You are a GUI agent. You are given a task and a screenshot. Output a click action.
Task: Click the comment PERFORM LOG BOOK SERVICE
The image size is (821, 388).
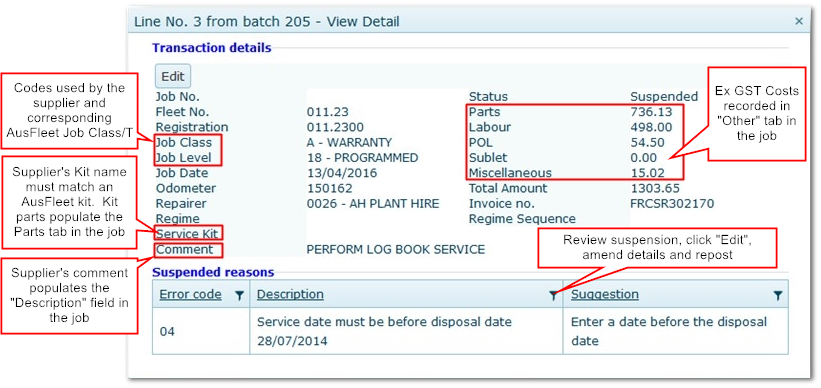(x=395, y=250)
